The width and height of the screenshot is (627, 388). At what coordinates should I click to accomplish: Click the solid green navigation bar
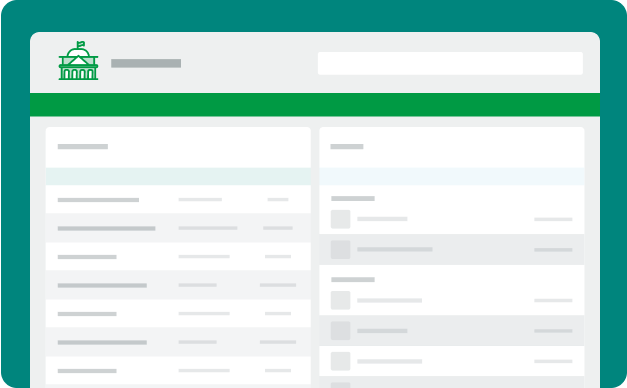315,105
